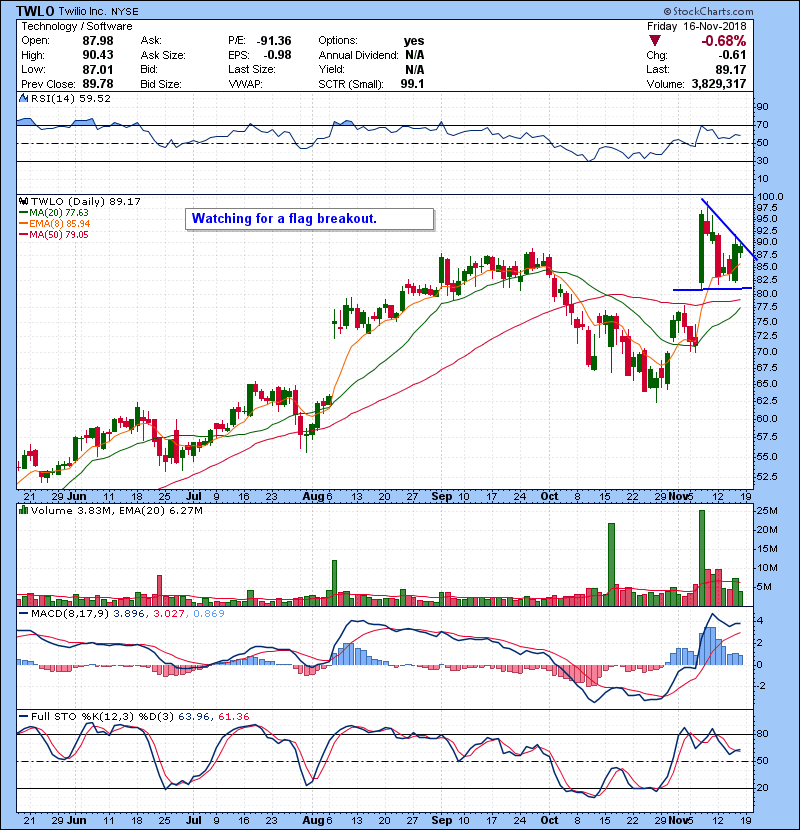Click the 'Ask Size:' label

click(x=163, y=55)
